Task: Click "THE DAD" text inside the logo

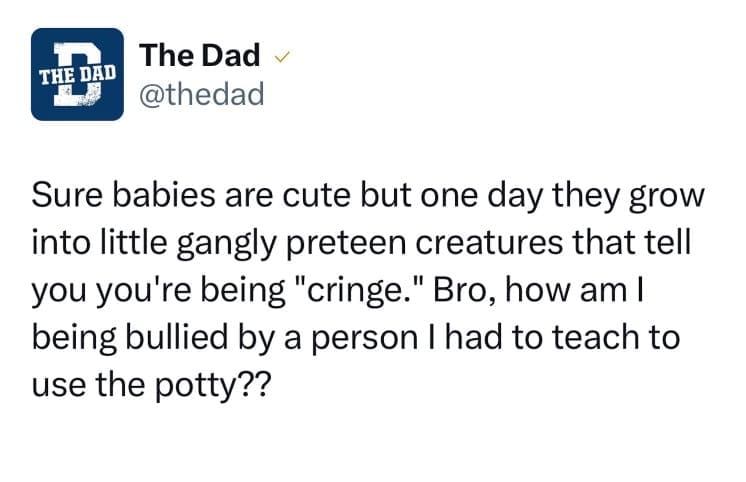Action: pos(77,74)
